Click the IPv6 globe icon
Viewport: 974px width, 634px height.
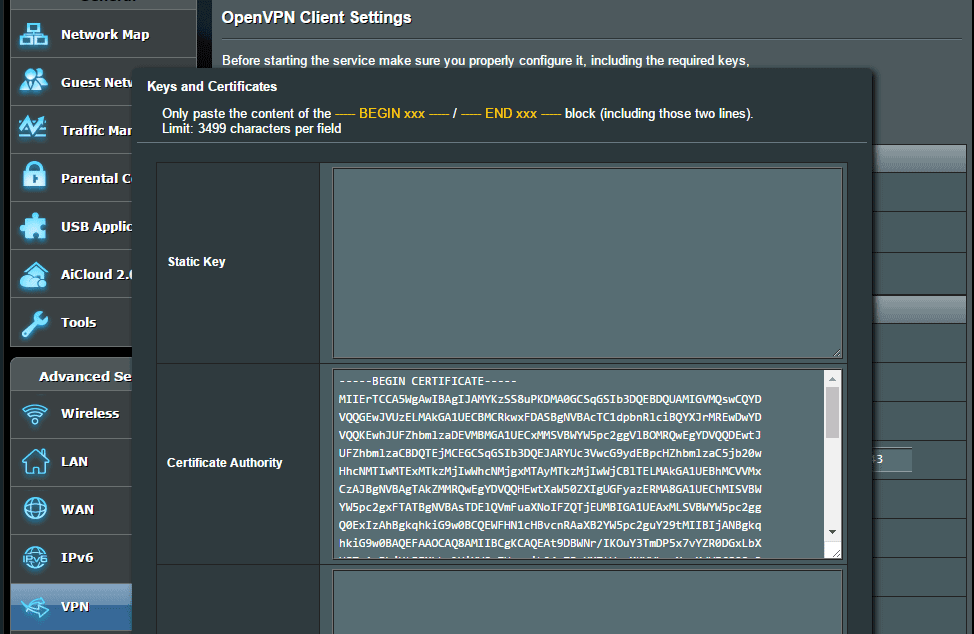pyautogui.click(x=35, y=557)
